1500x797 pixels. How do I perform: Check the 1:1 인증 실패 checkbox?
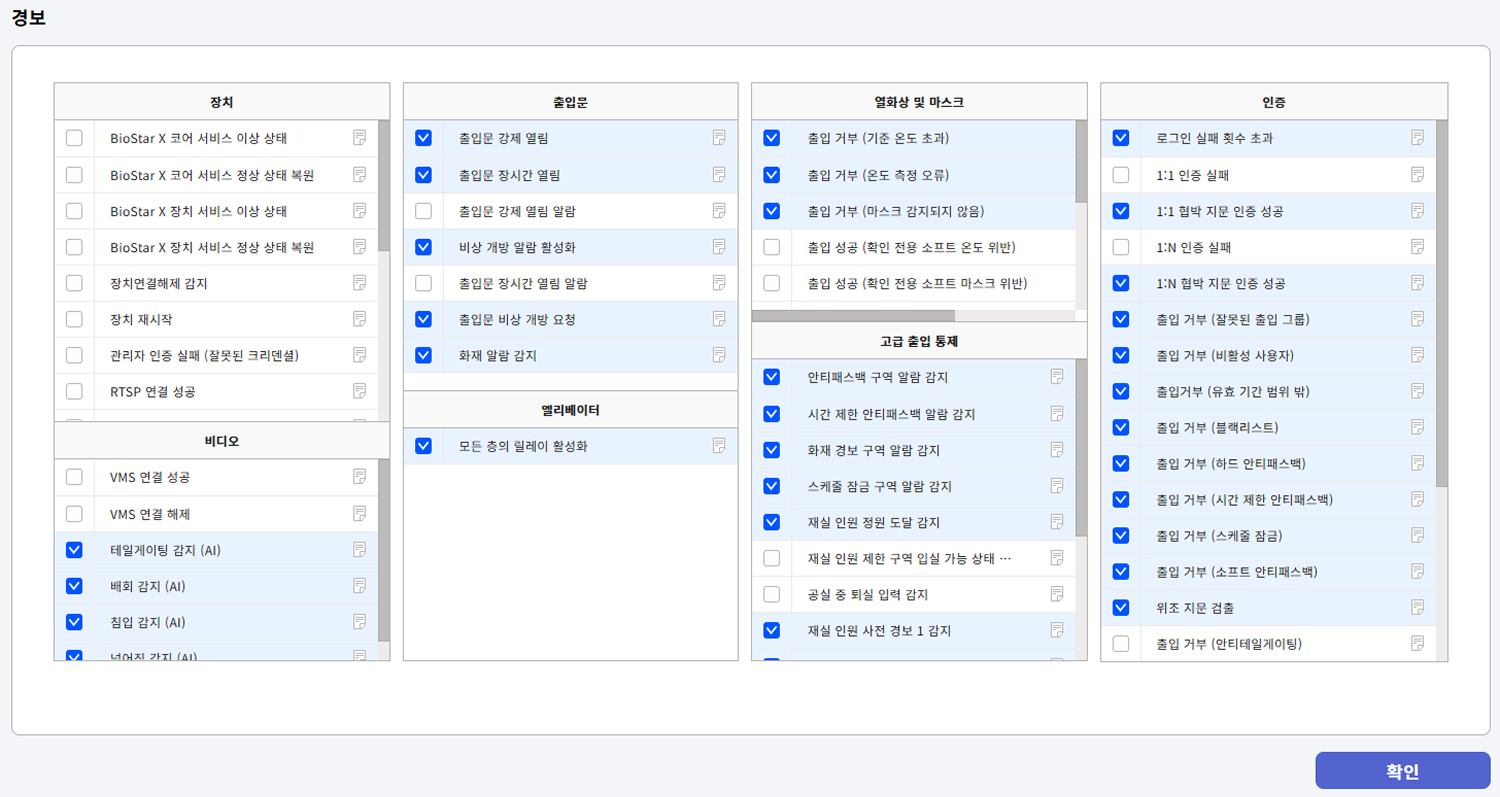[1121, 175]
